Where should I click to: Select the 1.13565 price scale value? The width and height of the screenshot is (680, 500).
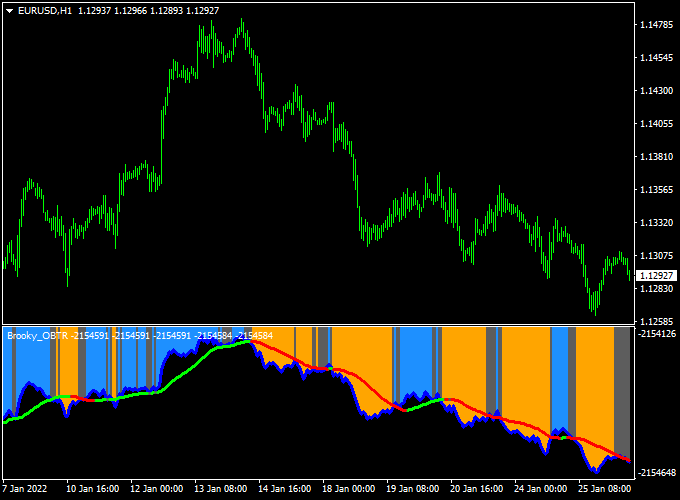tap(657, 190)
